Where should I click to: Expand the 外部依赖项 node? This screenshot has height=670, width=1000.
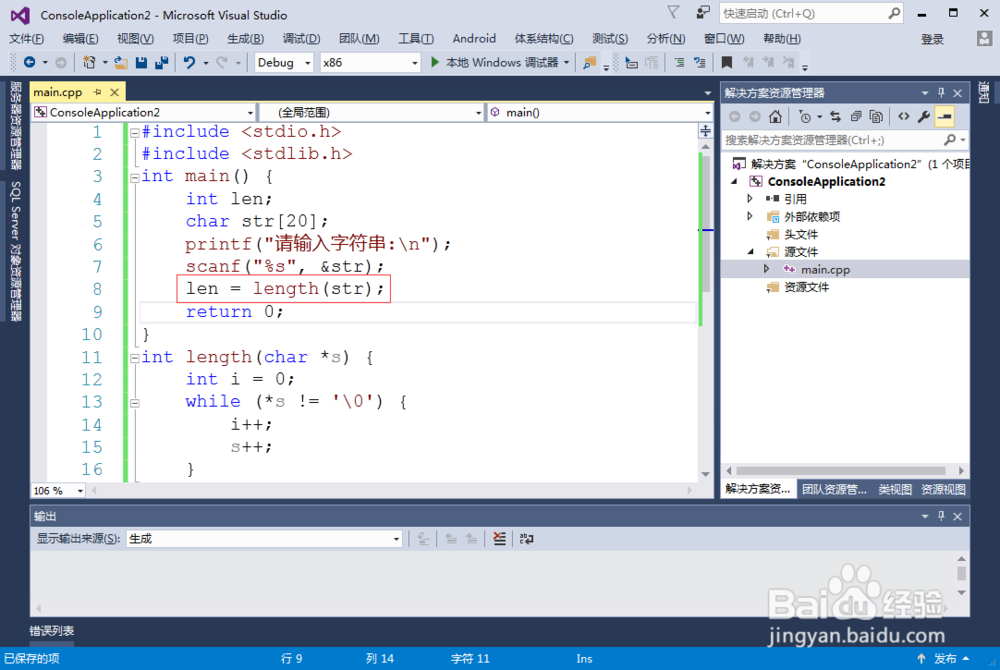coord(750,216)
